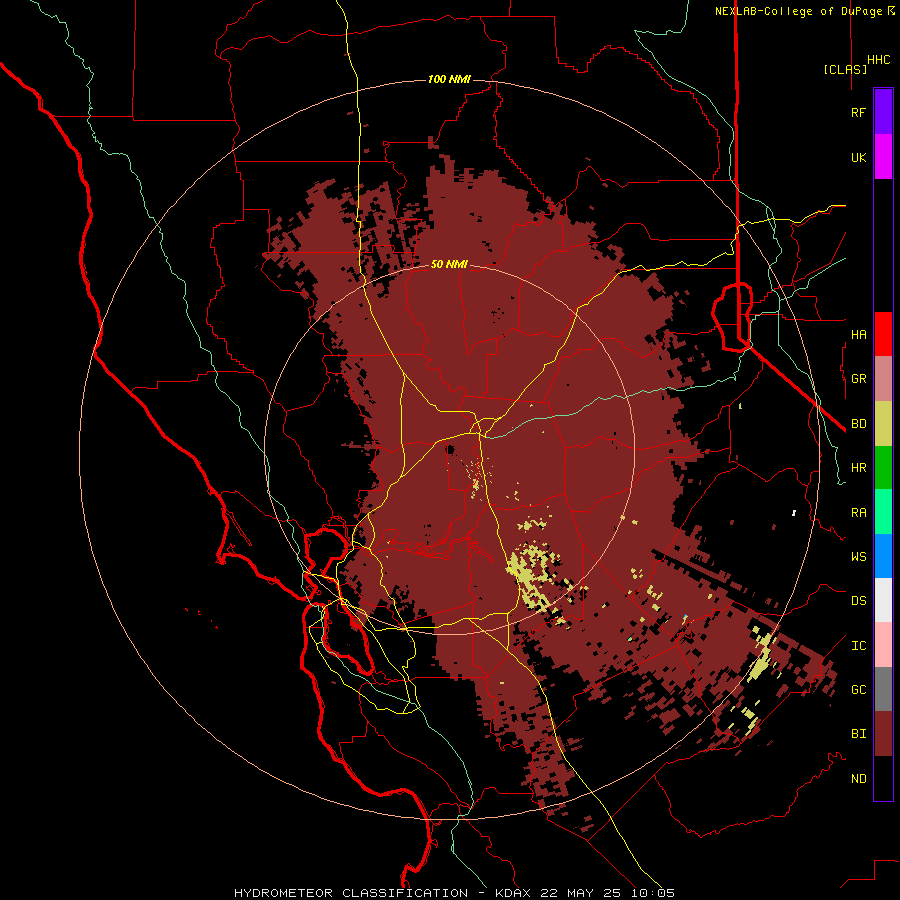Click the ND black legend swatch
900x900 pixels.
tap(883, 778)
